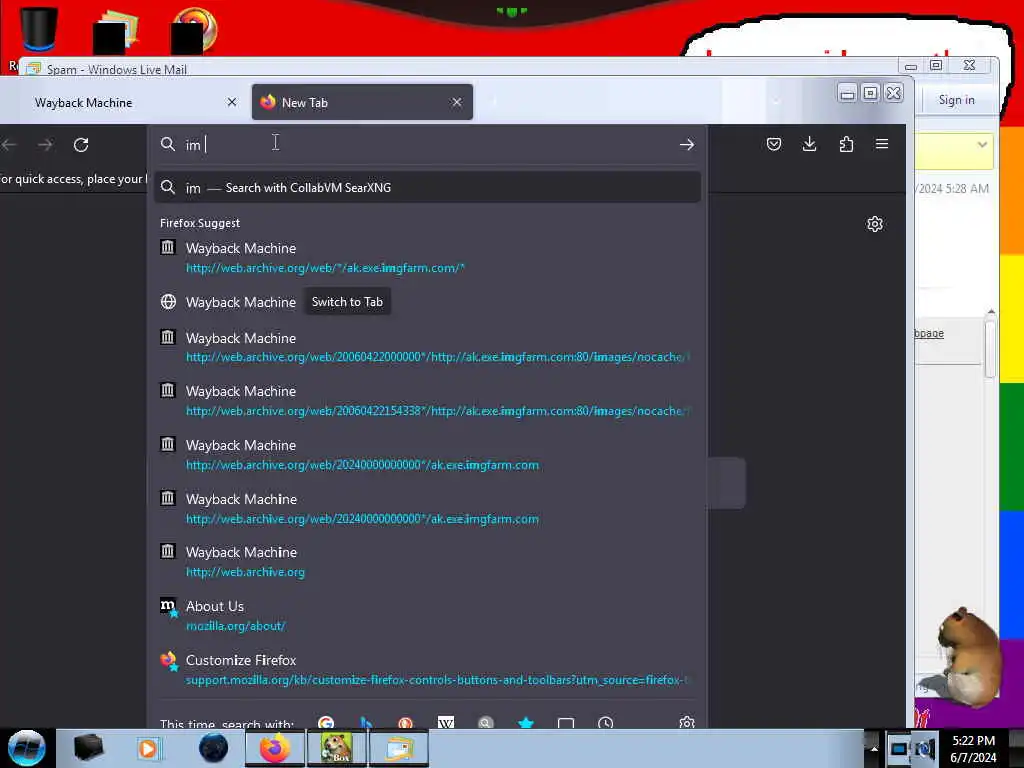Close the Wayback Machine tab
1024x768 pixels.
pos(232,103)
